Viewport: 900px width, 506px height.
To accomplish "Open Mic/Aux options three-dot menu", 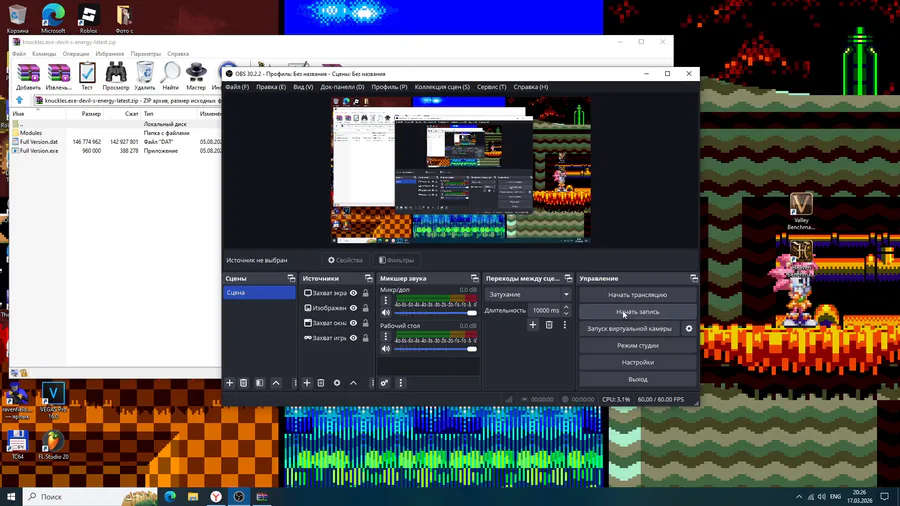I will [386, 301].
